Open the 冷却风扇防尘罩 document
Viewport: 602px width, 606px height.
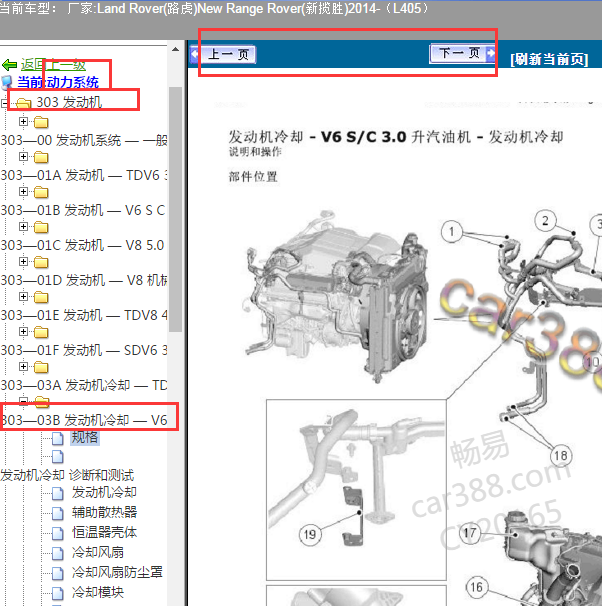point(117,572)
